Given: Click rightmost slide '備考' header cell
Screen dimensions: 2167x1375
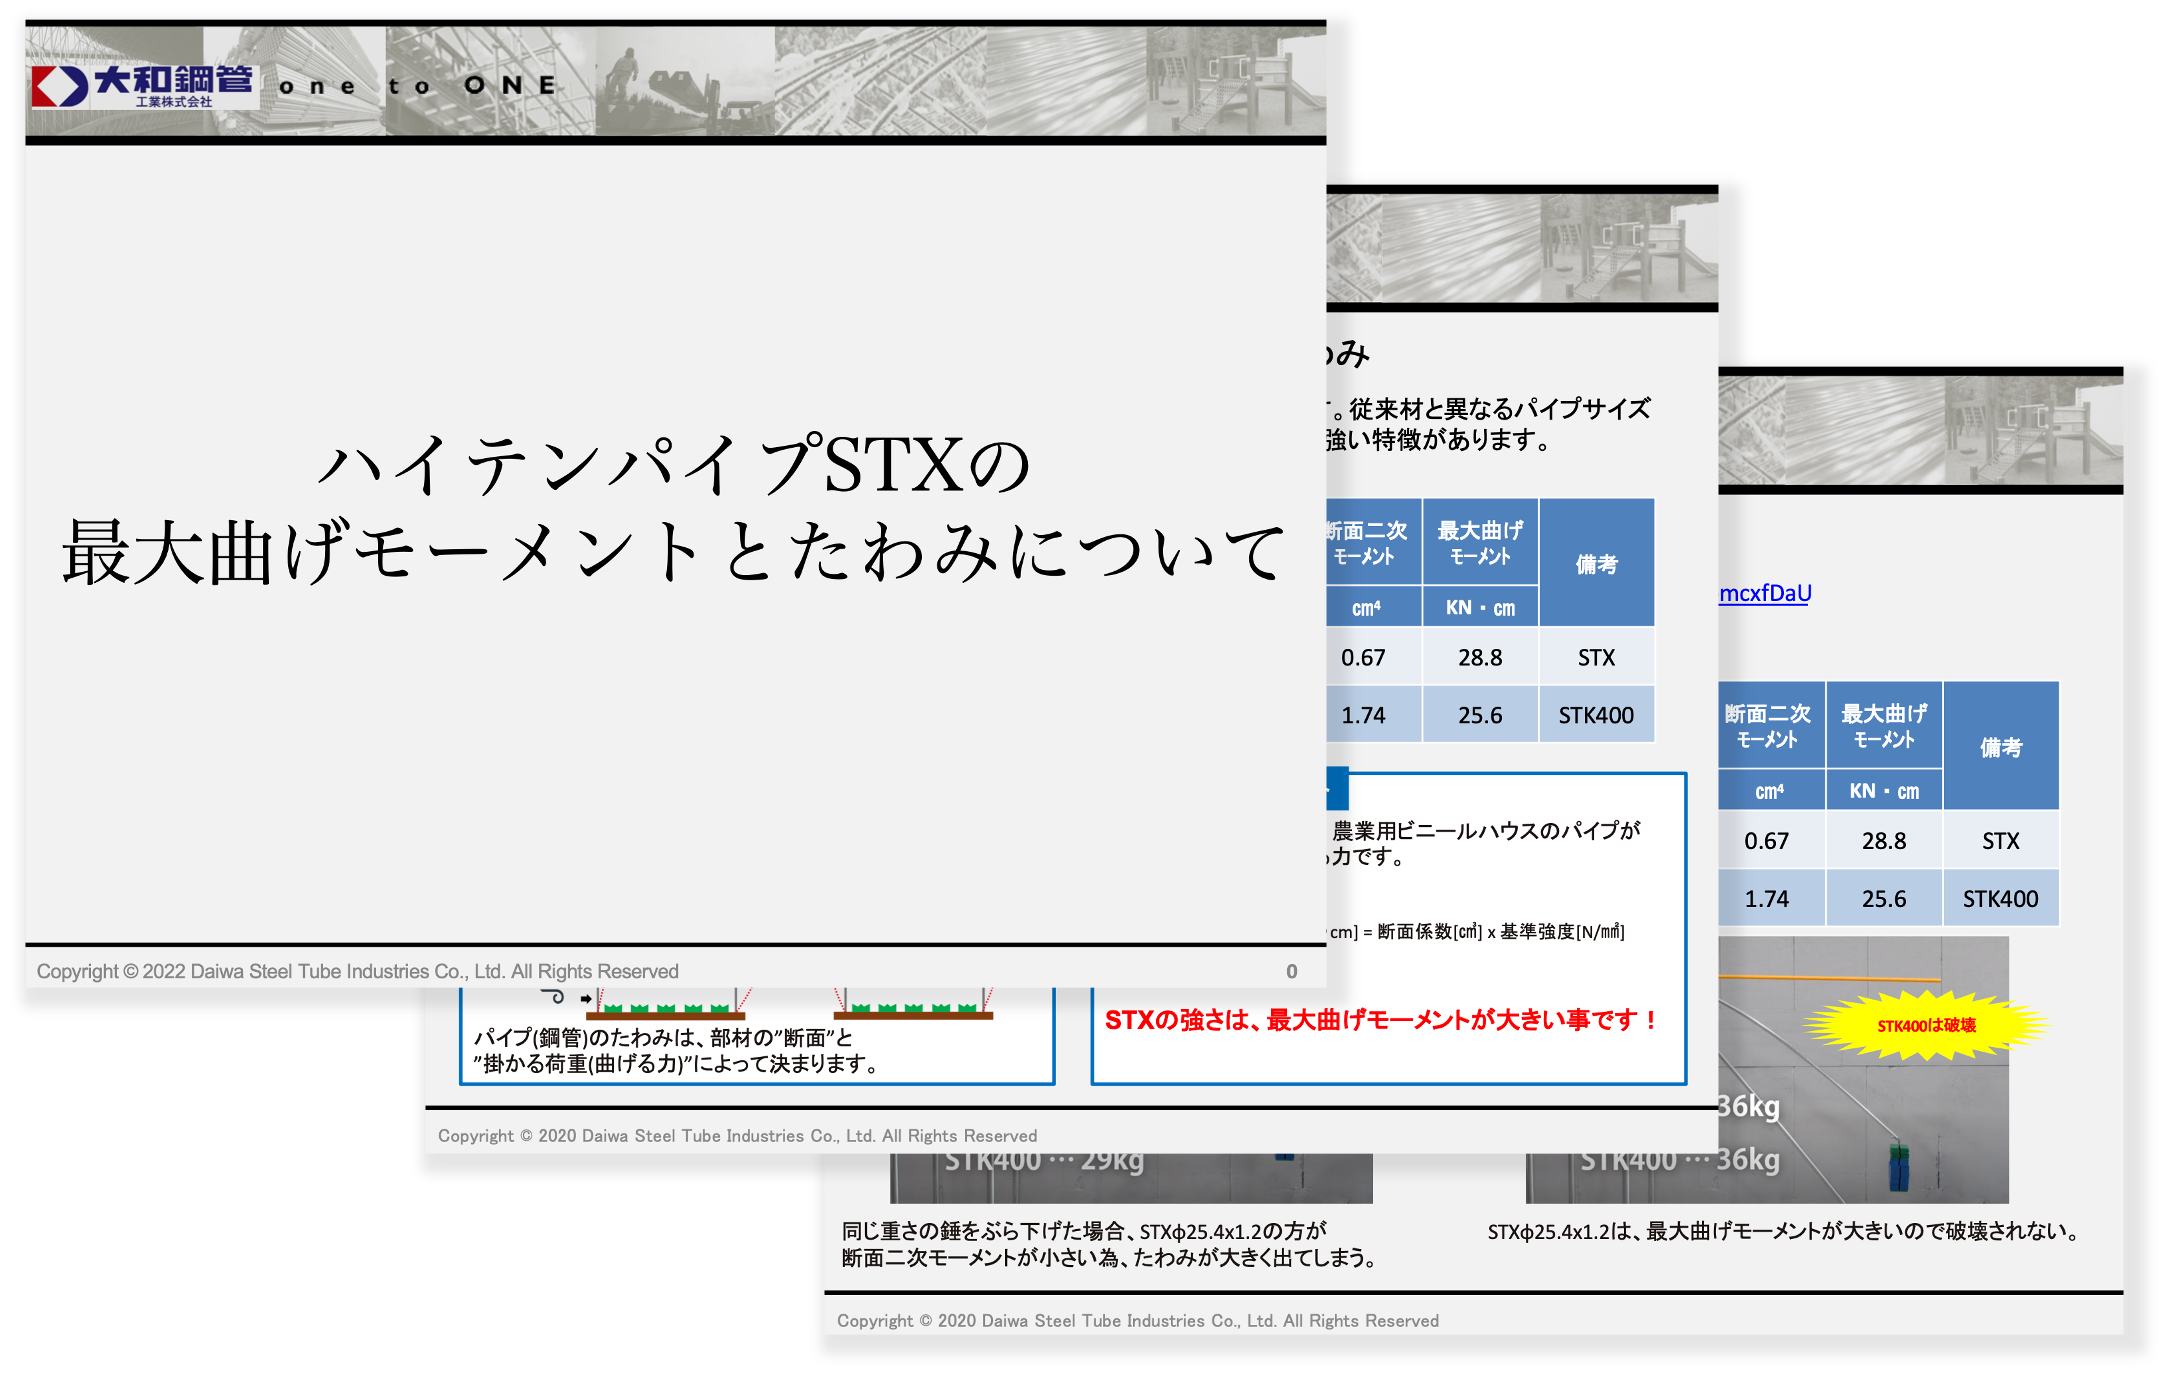Looking at the screenshot, I should tap(2001, 746).
